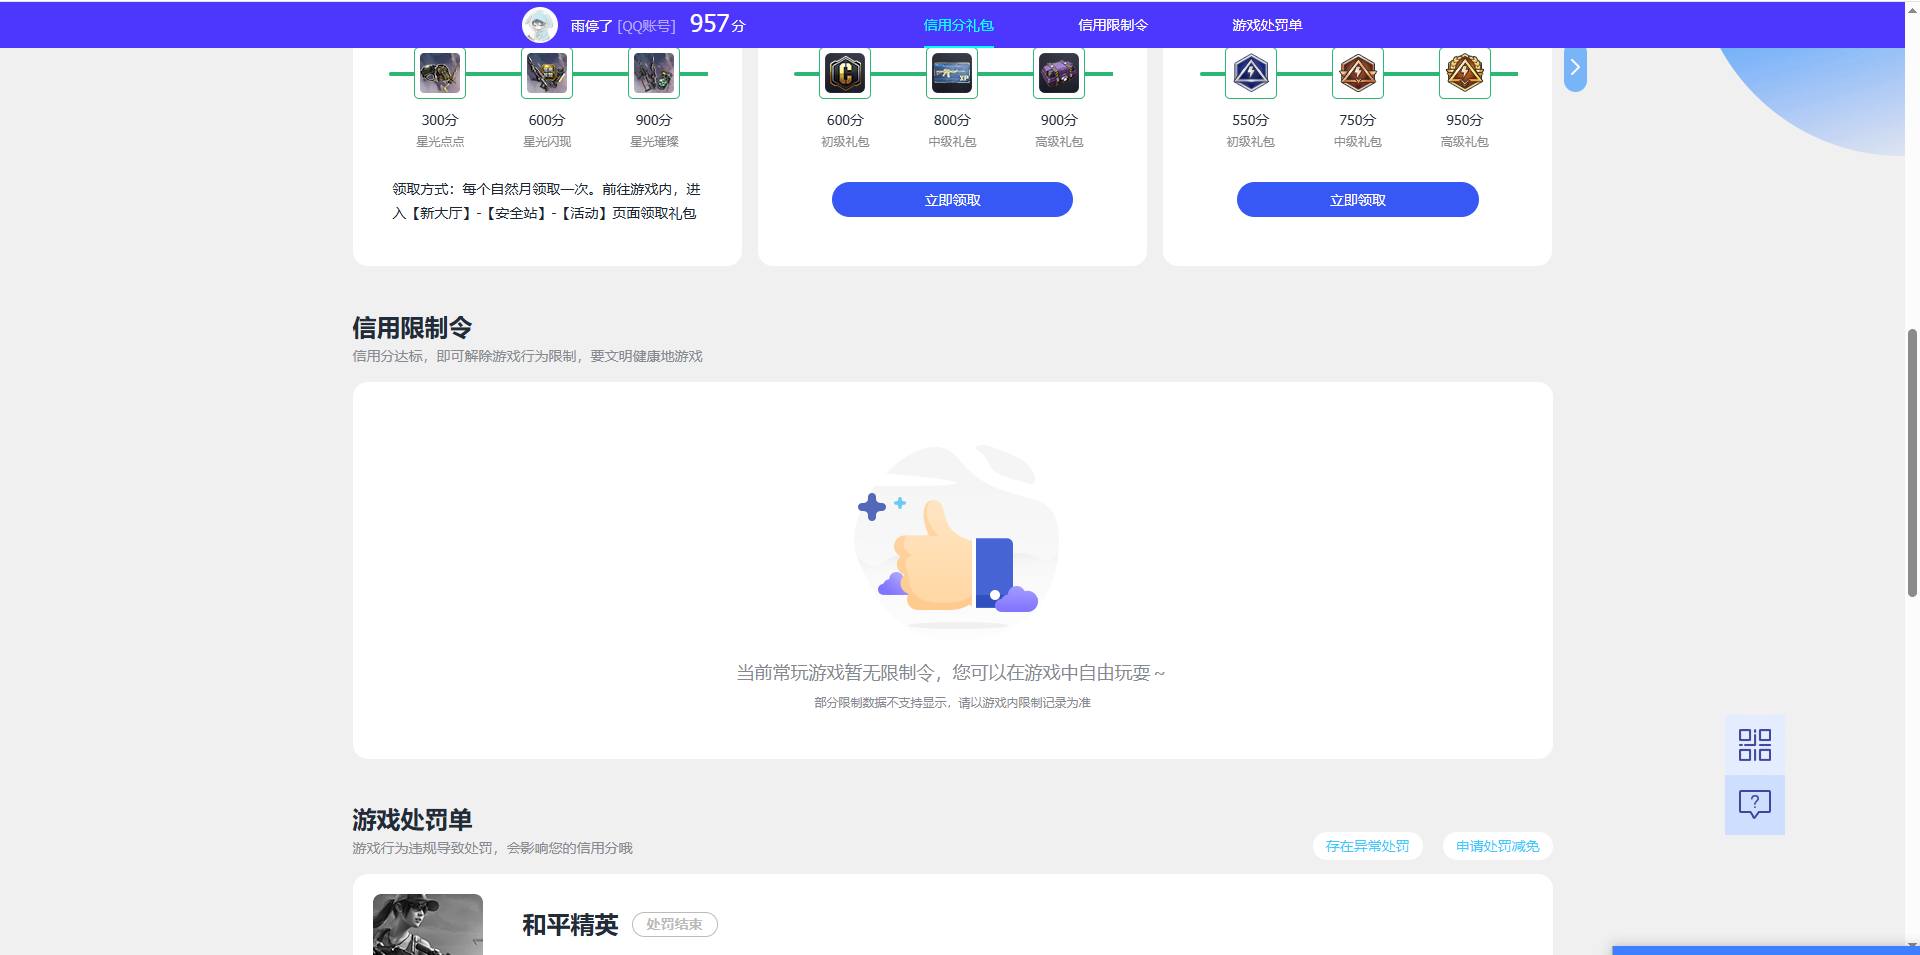Screen dimensions: 1920x955
Task: Open the 和平精英 game thumbnail
Action: (428, 924)
